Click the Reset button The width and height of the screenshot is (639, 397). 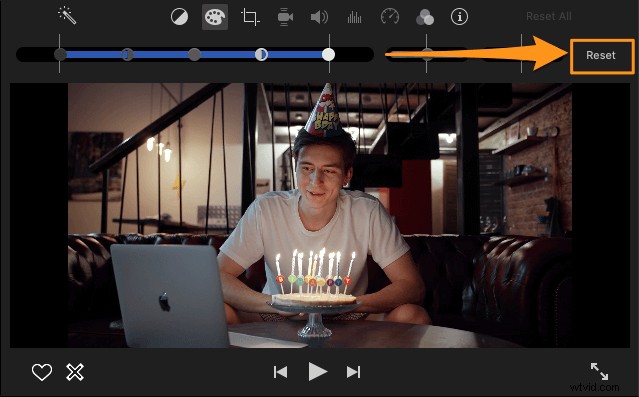602,56
